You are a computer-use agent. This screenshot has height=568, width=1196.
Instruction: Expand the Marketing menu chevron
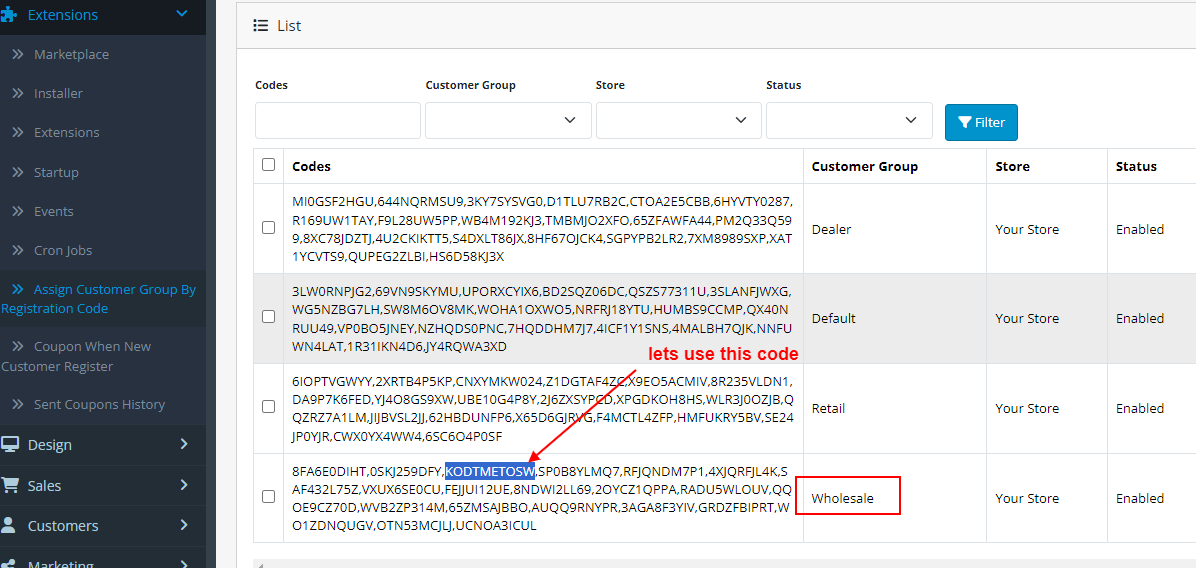tap(184, 564)
